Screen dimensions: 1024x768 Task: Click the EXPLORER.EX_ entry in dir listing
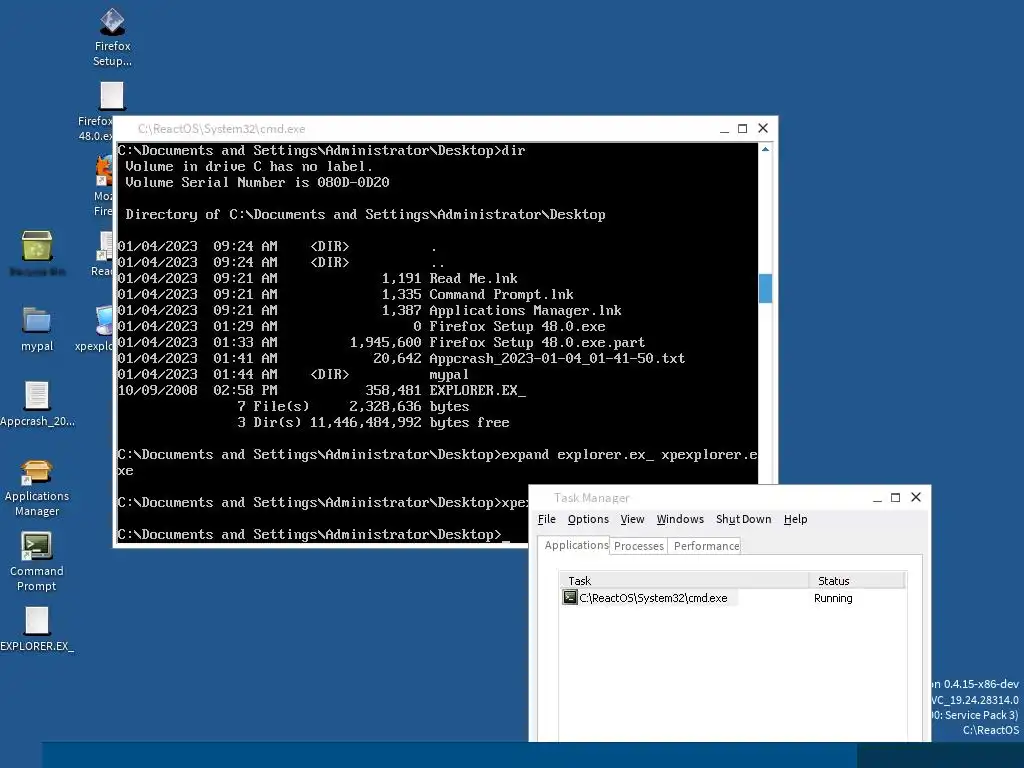(321, 391)
